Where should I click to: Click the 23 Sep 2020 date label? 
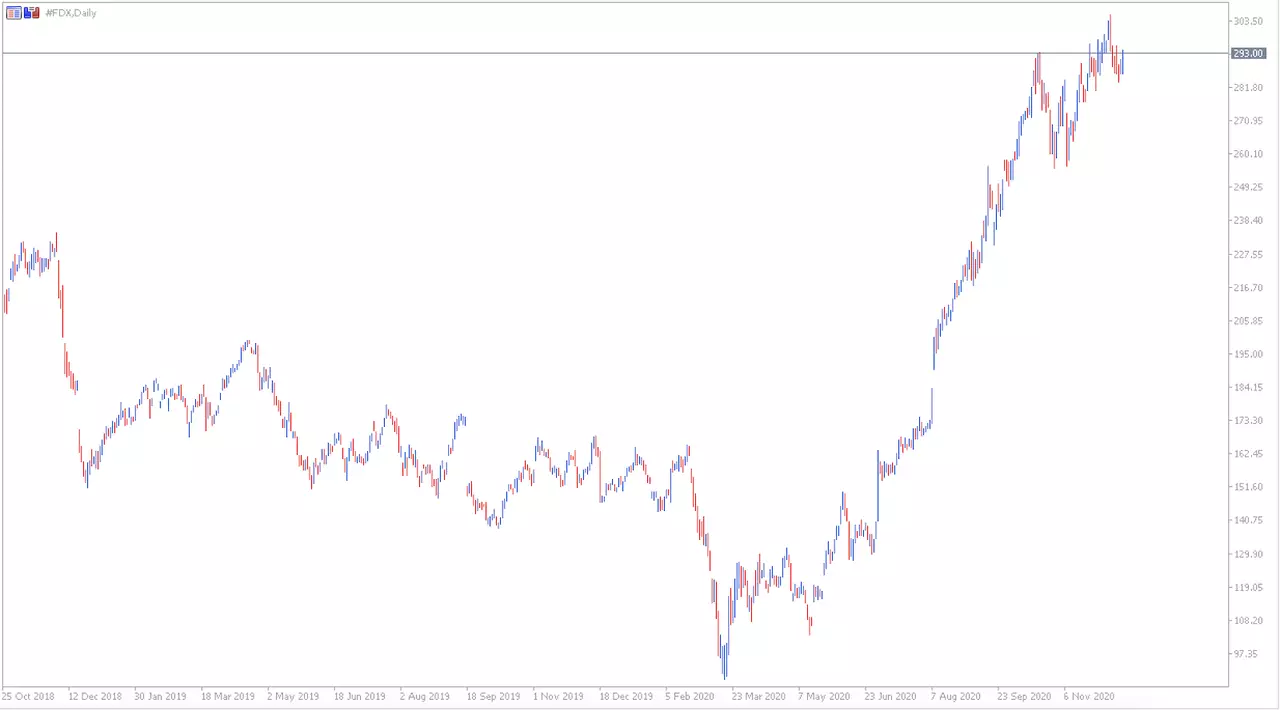[x=1024, y=696]
